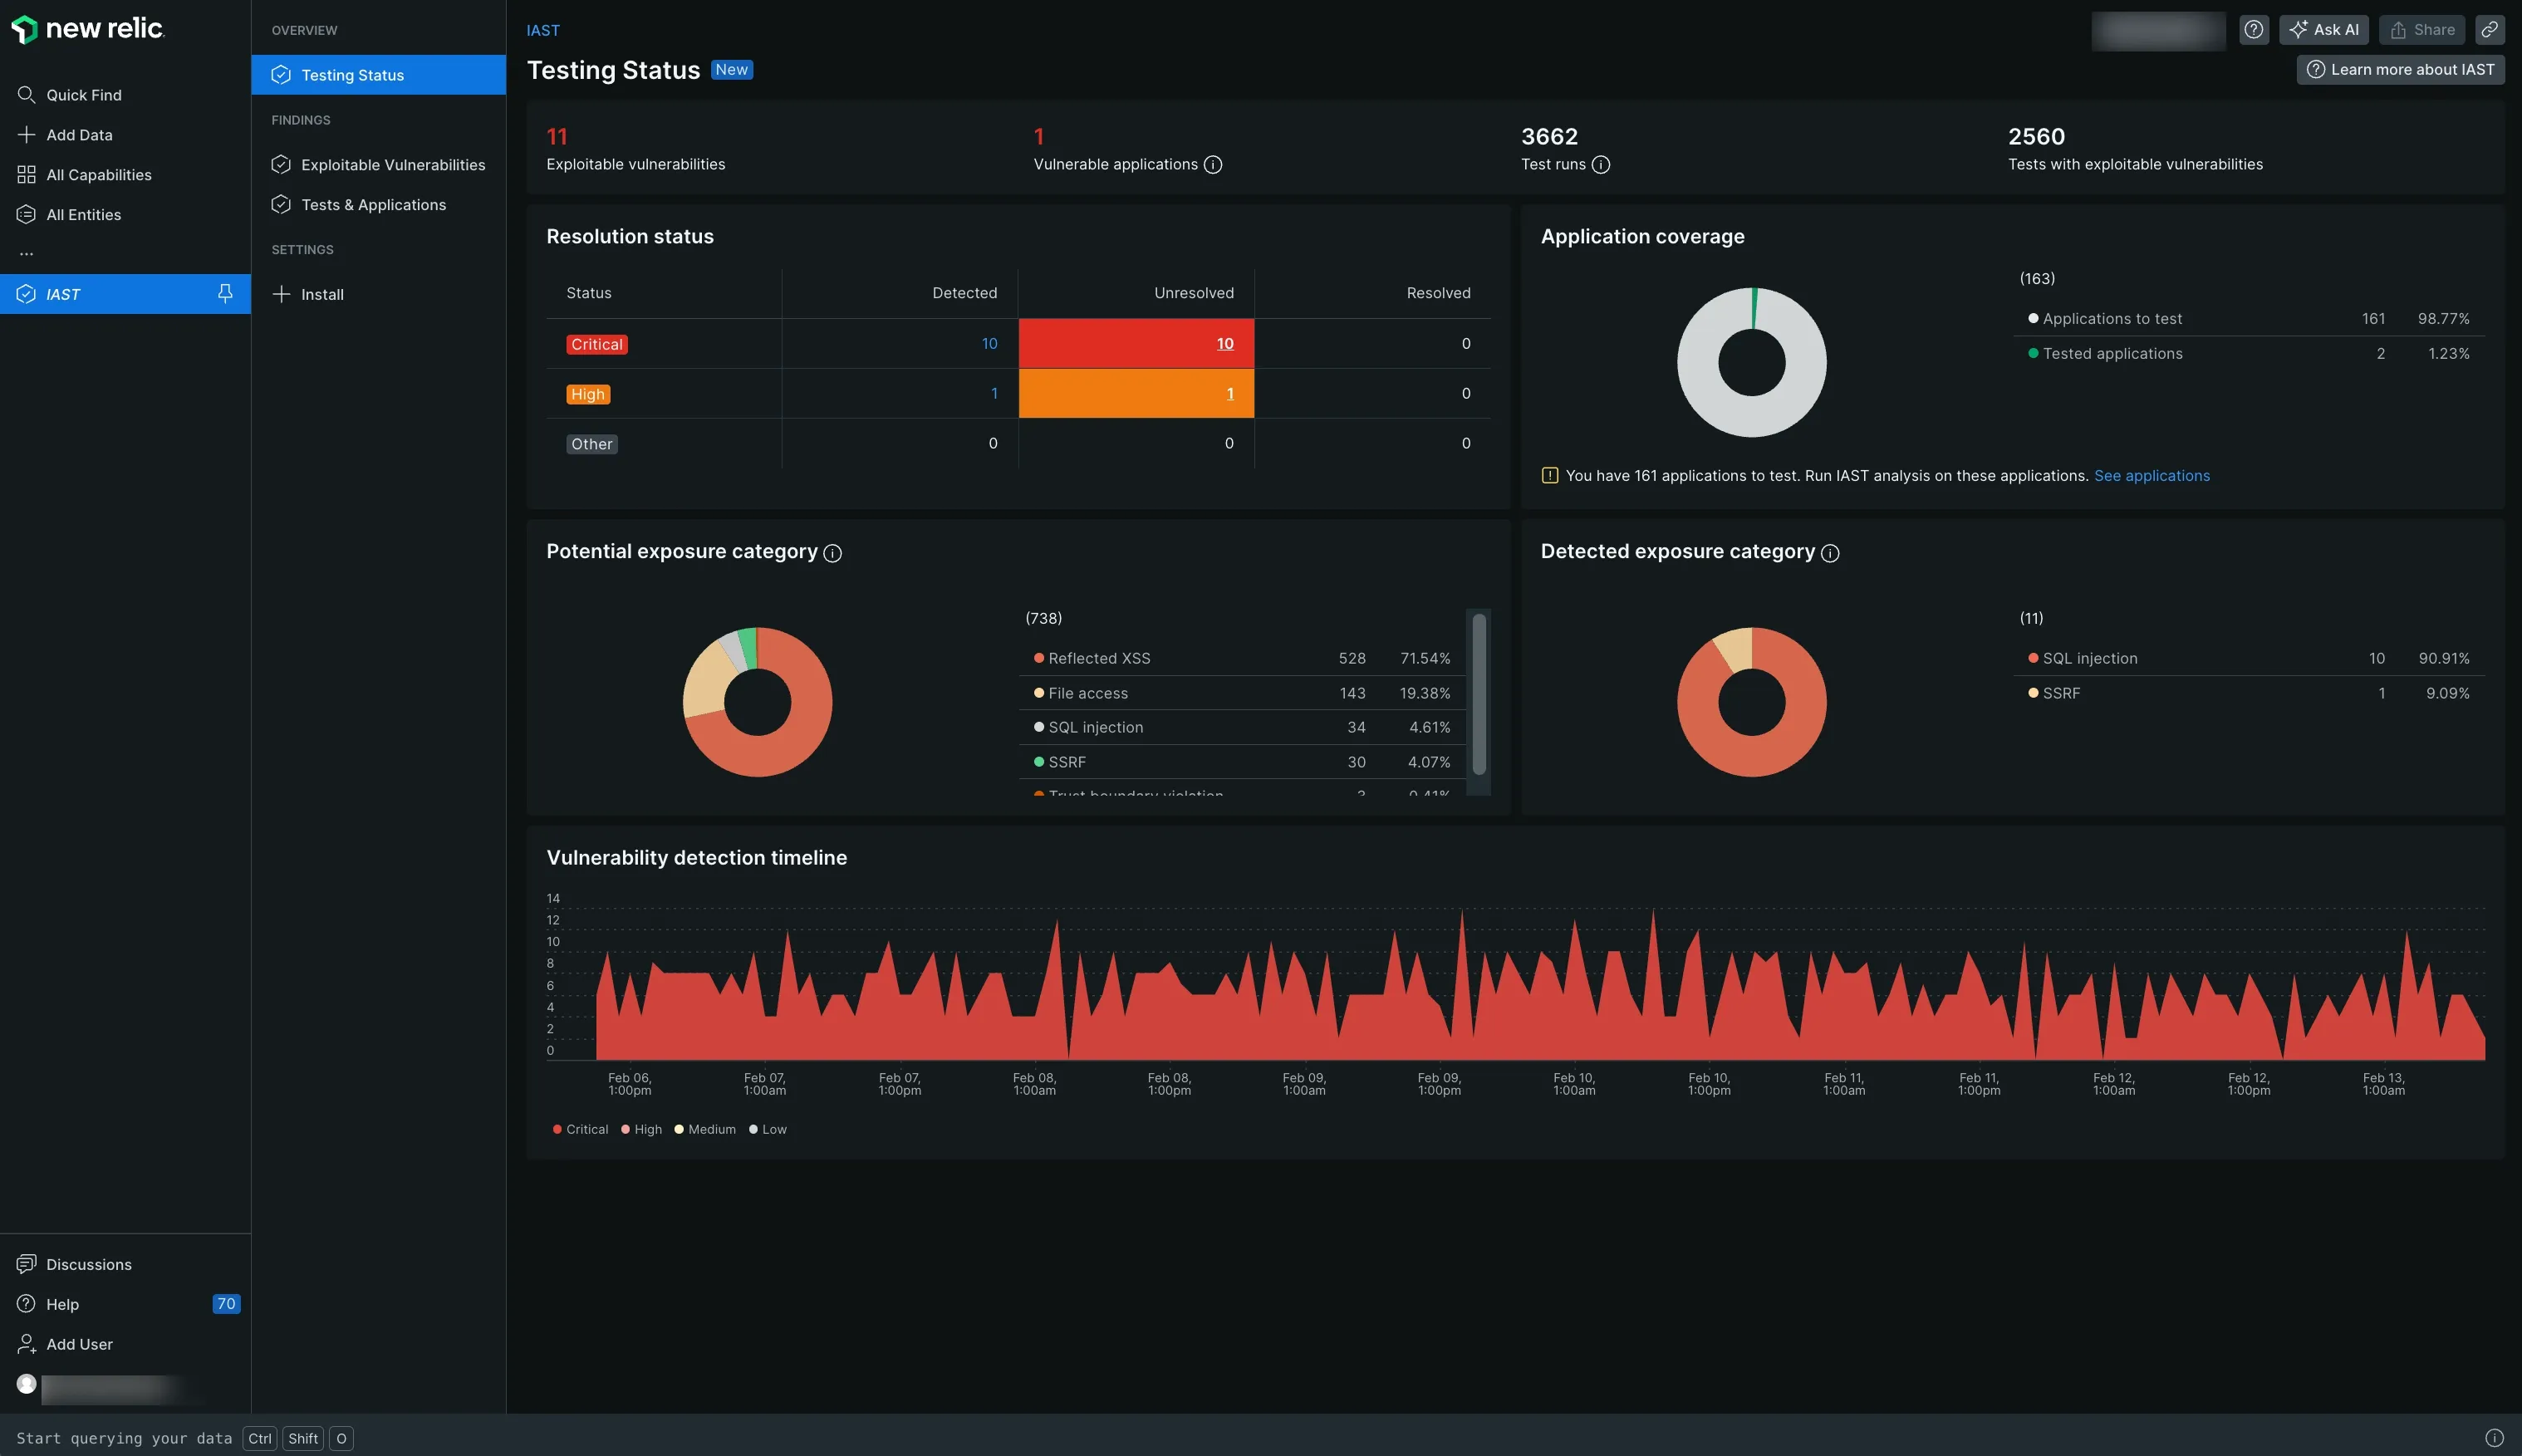
Task: Expand Tests & Applications findings section
Action: [373, 204]
